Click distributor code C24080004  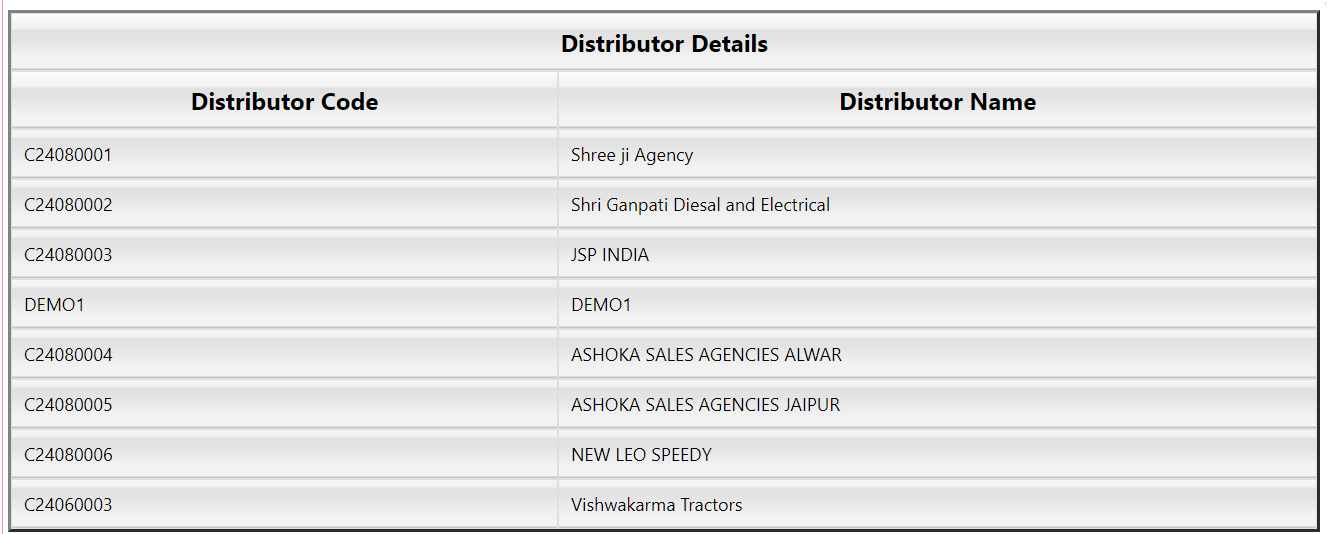pos(68,355)
